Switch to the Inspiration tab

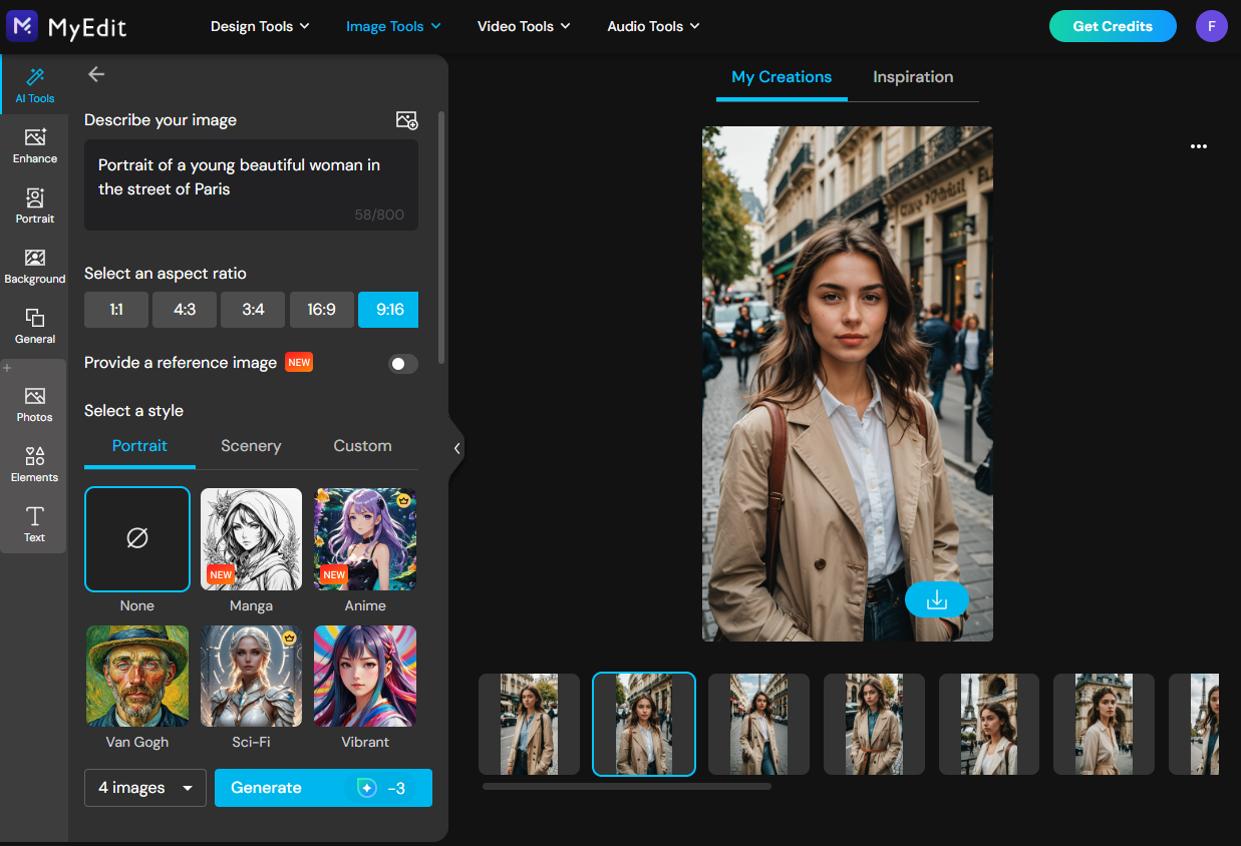pos(913,76)
